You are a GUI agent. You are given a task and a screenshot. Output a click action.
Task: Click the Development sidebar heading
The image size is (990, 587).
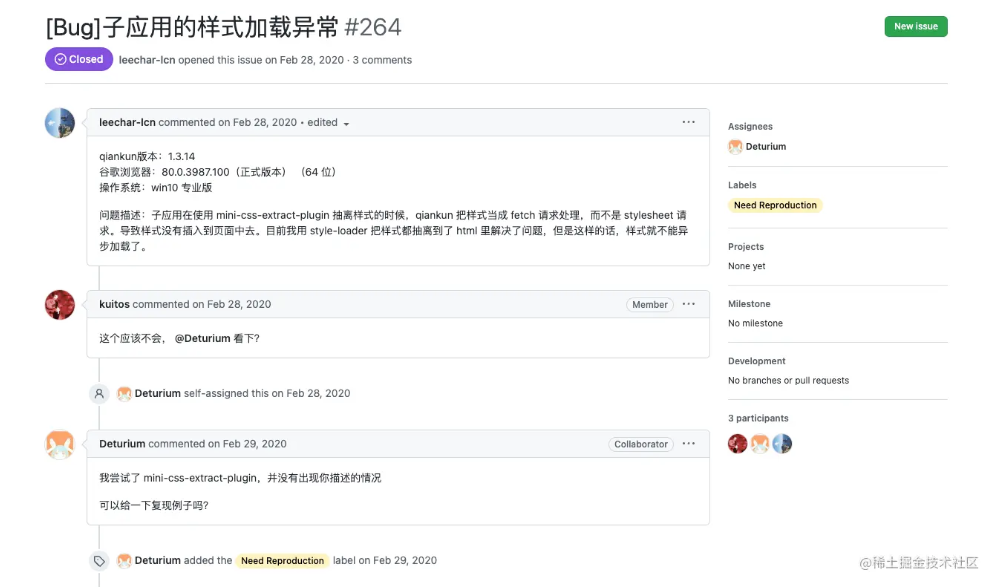click(756, 361)
